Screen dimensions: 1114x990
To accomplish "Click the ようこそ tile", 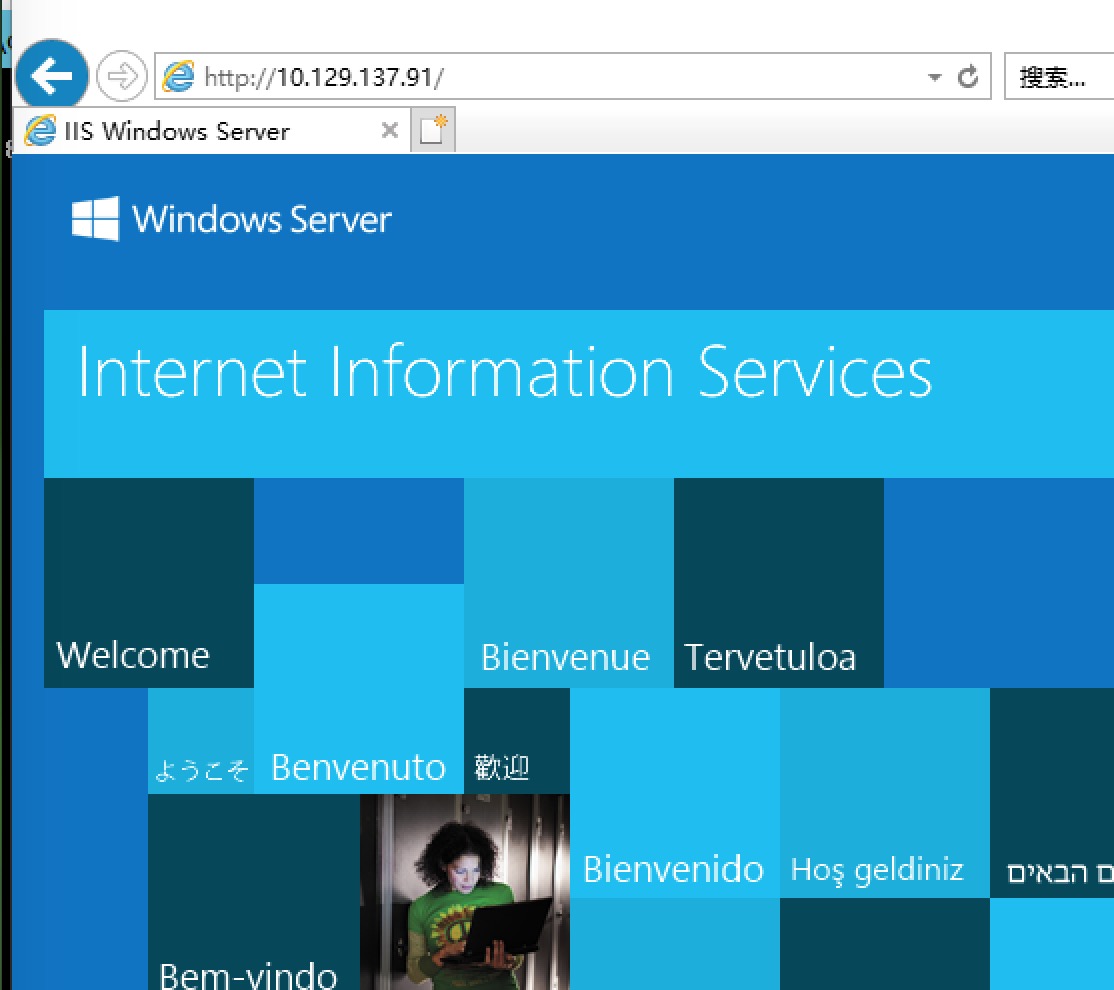I will [x=201, y=741].
